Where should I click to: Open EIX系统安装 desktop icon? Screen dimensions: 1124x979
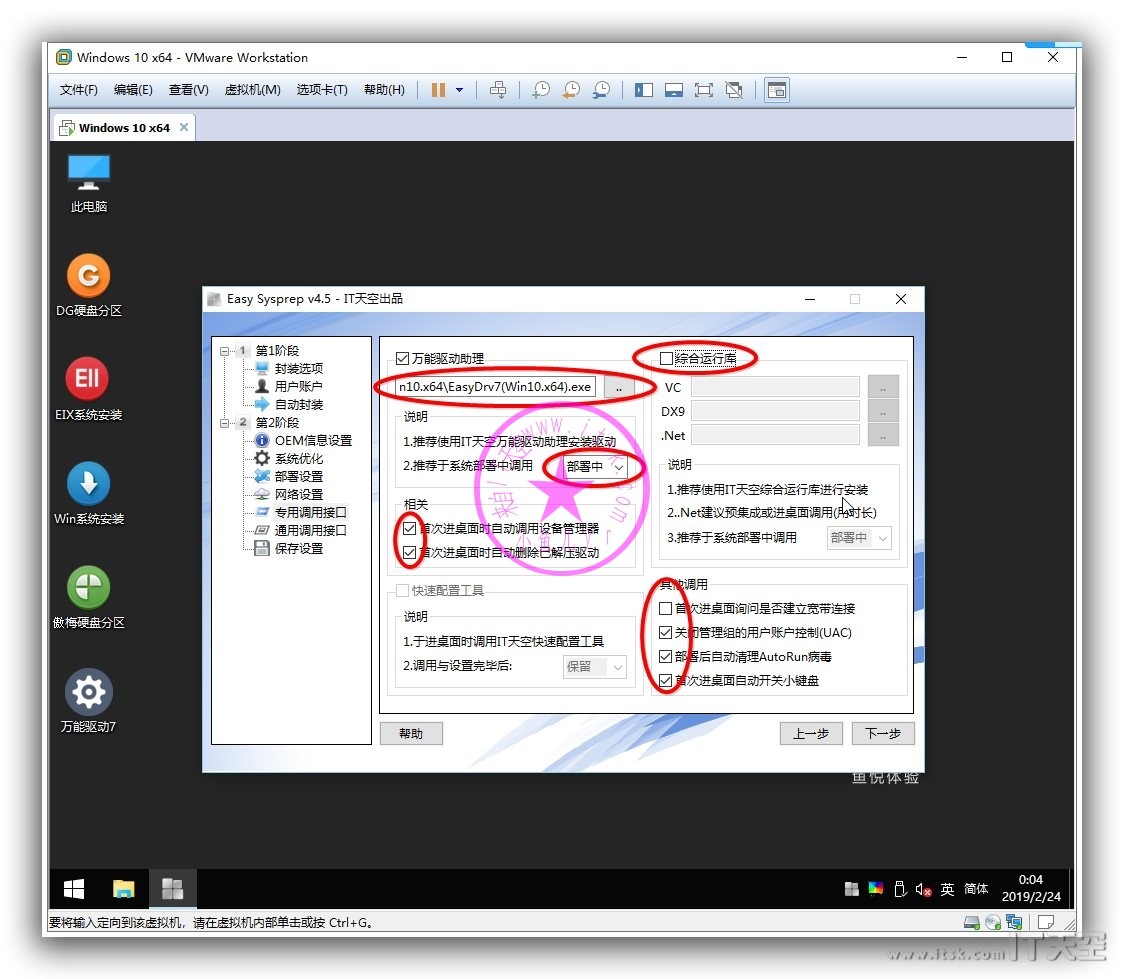tap(88, 390)
